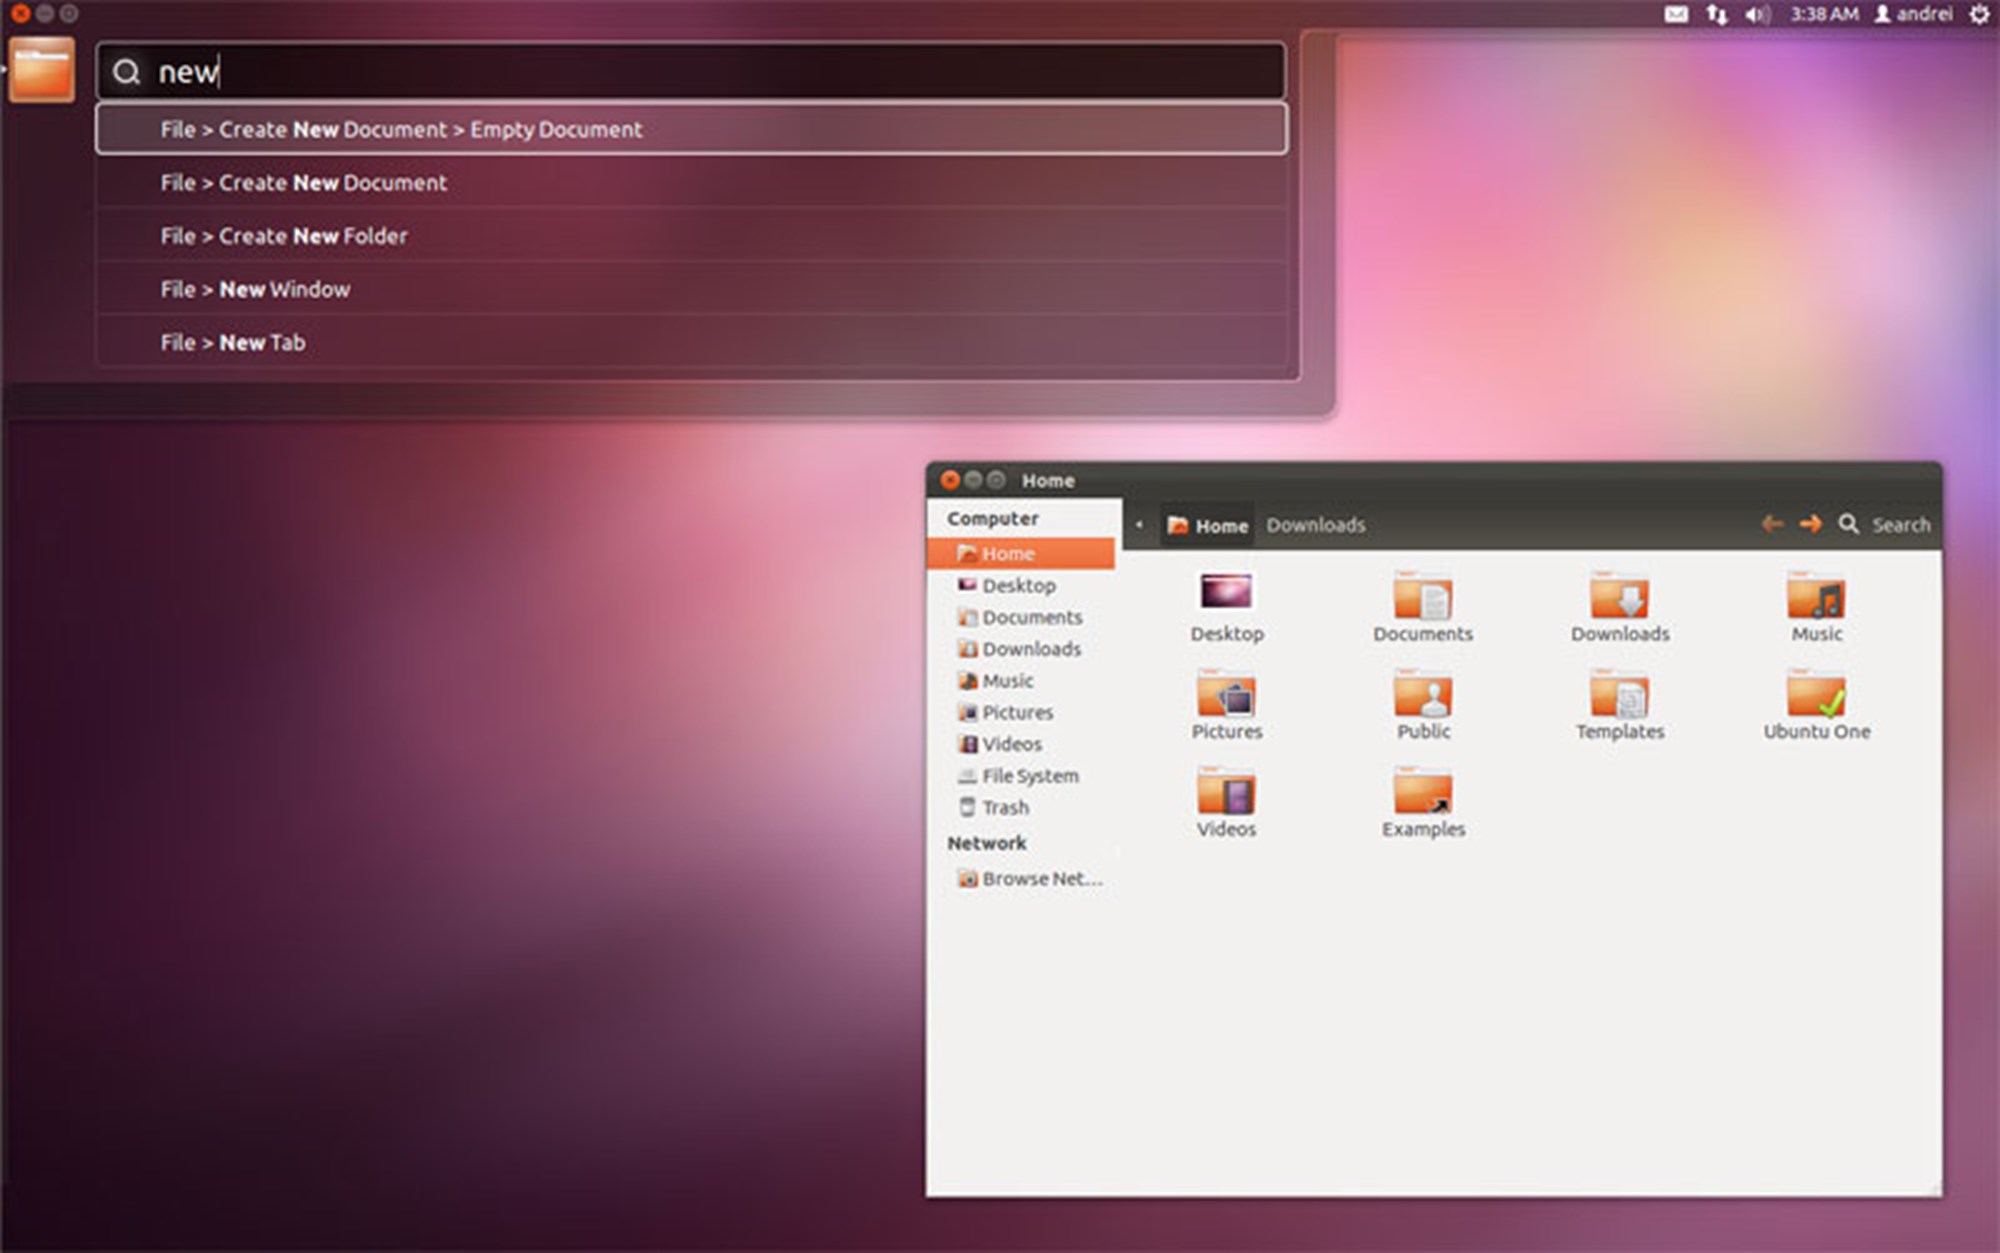Image resolution: width=2000 pixels, height=1253 pixels.
Task: Click the Network sidebar heading
Action: pyautogui.click(x=987, y=843)
